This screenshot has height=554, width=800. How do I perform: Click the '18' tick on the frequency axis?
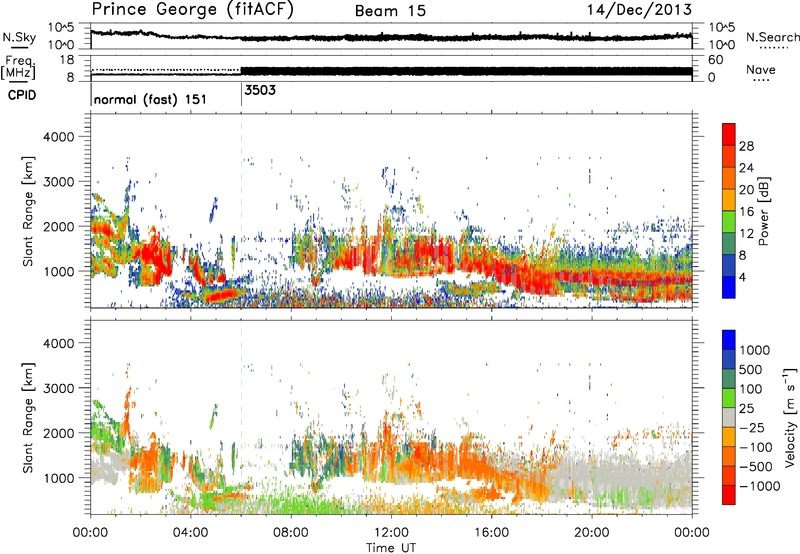pos(67,60)
